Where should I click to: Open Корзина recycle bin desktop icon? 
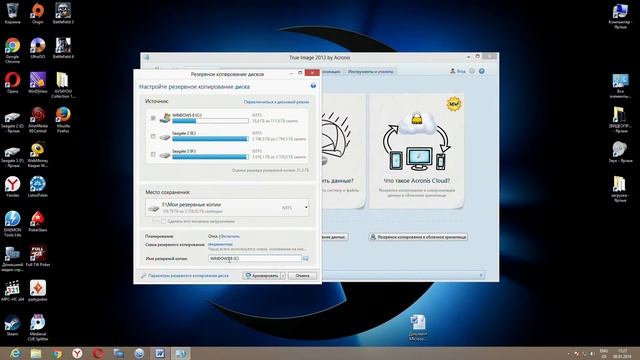click(x=13, y=13)
